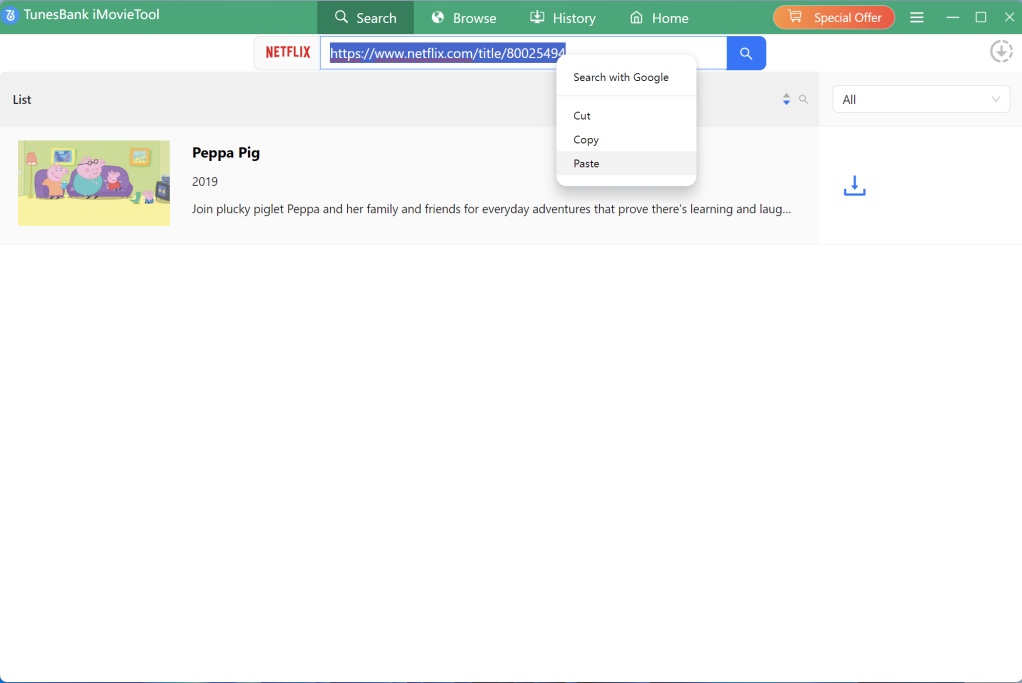Select Search with Google menu entry

621,77
